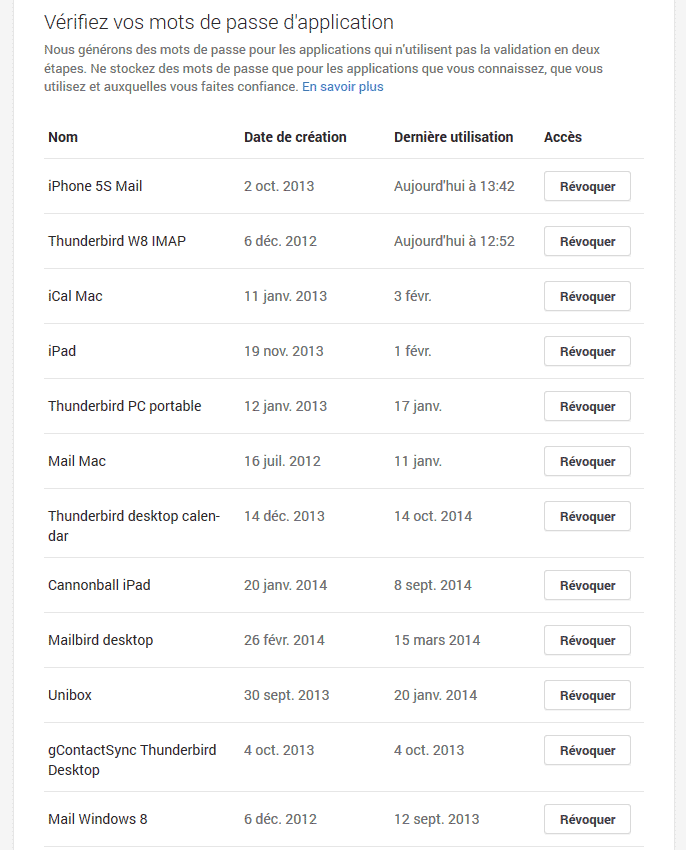Click Révoquer for Mail Windows 8

coord(587,819)
